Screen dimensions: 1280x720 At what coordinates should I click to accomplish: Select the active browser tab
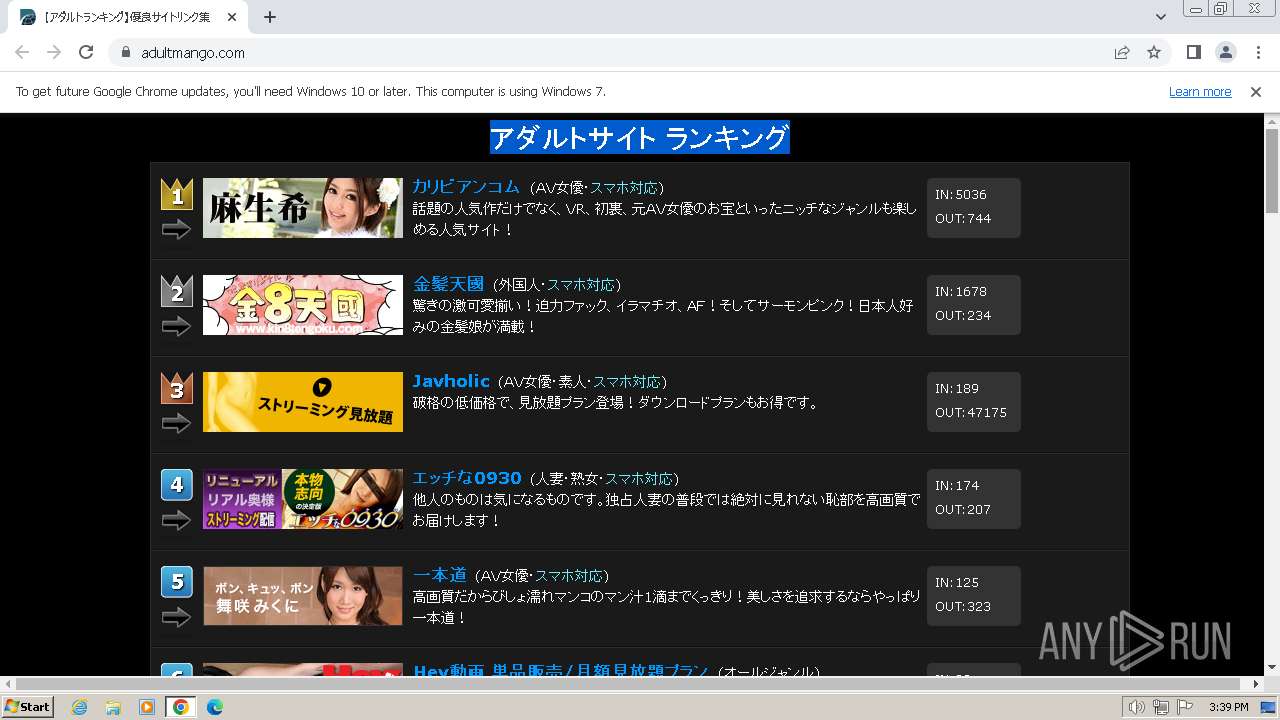pos(128,17)
